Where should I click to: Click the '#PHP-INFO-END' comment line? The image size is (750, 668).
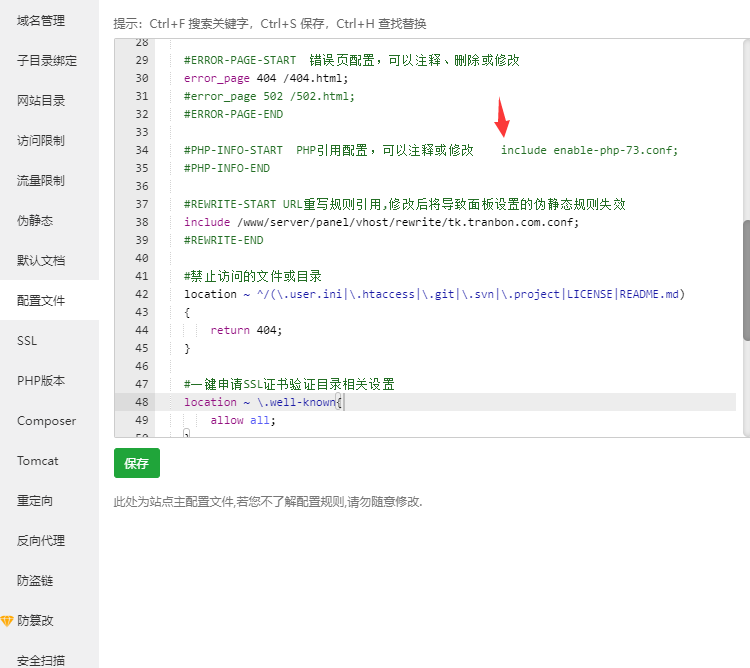click(x=227, y=168)
